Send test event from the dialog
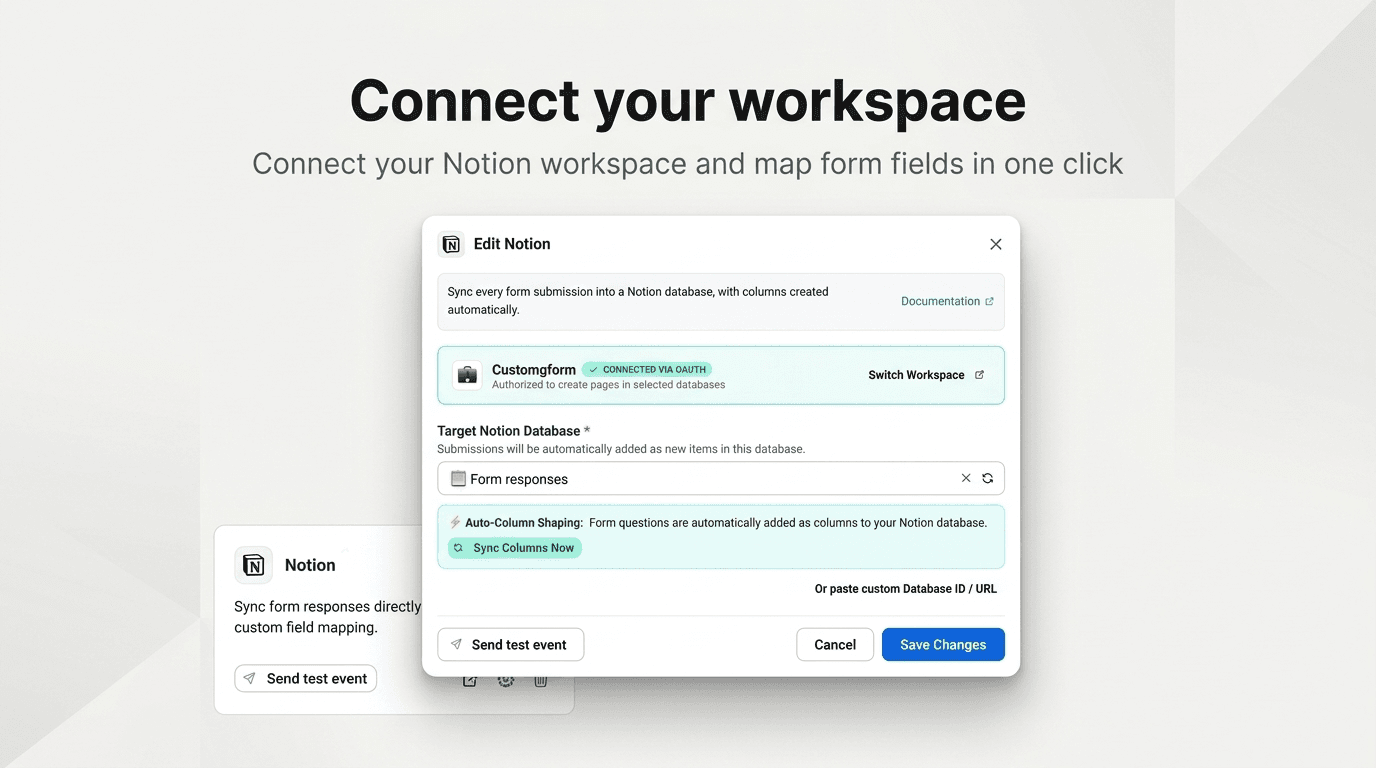1376x768 pixels. pyautogui.click(x=510, y=645)
